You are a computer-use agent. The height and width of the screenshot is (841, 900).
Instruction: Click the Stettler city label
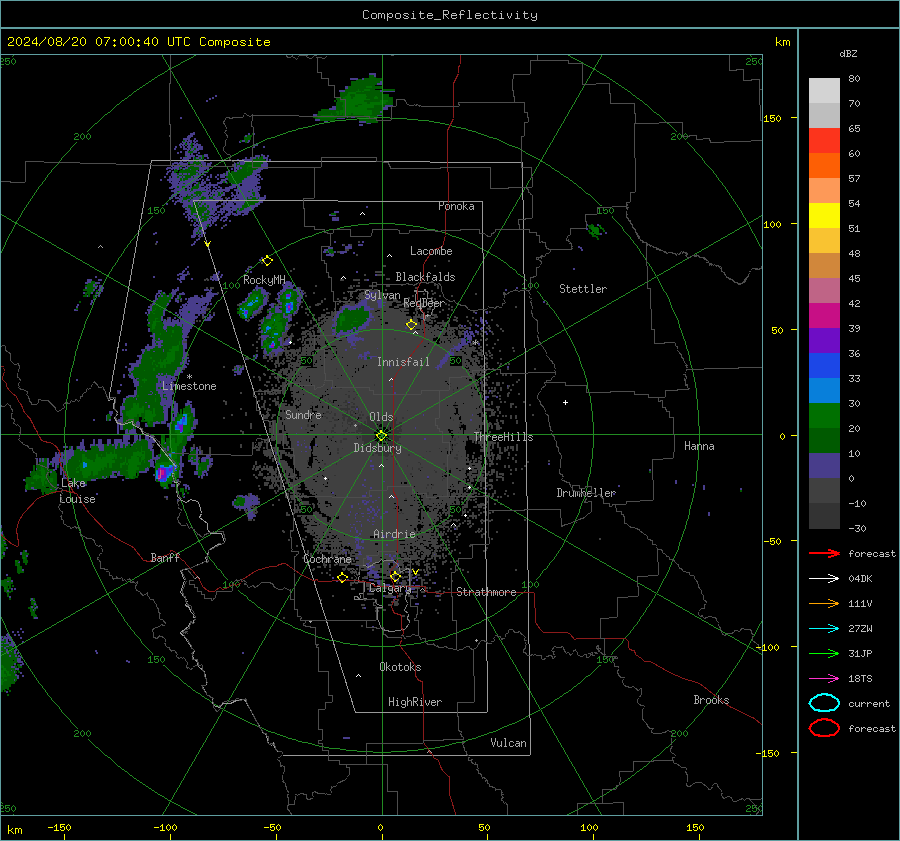click(583, 289)
